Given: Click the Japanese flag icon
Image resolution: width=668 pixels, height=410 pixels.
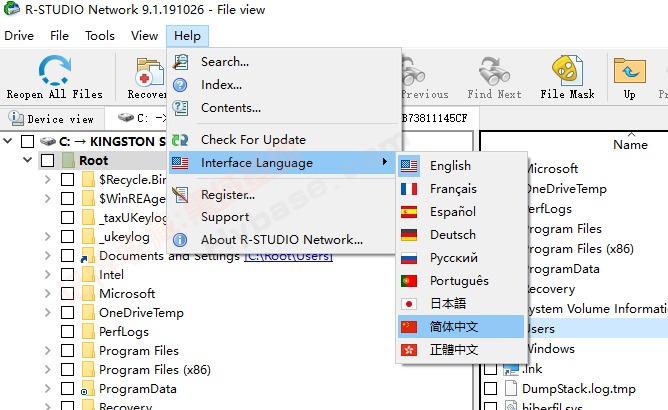Looking at the screenshot, I should point(409,304).
